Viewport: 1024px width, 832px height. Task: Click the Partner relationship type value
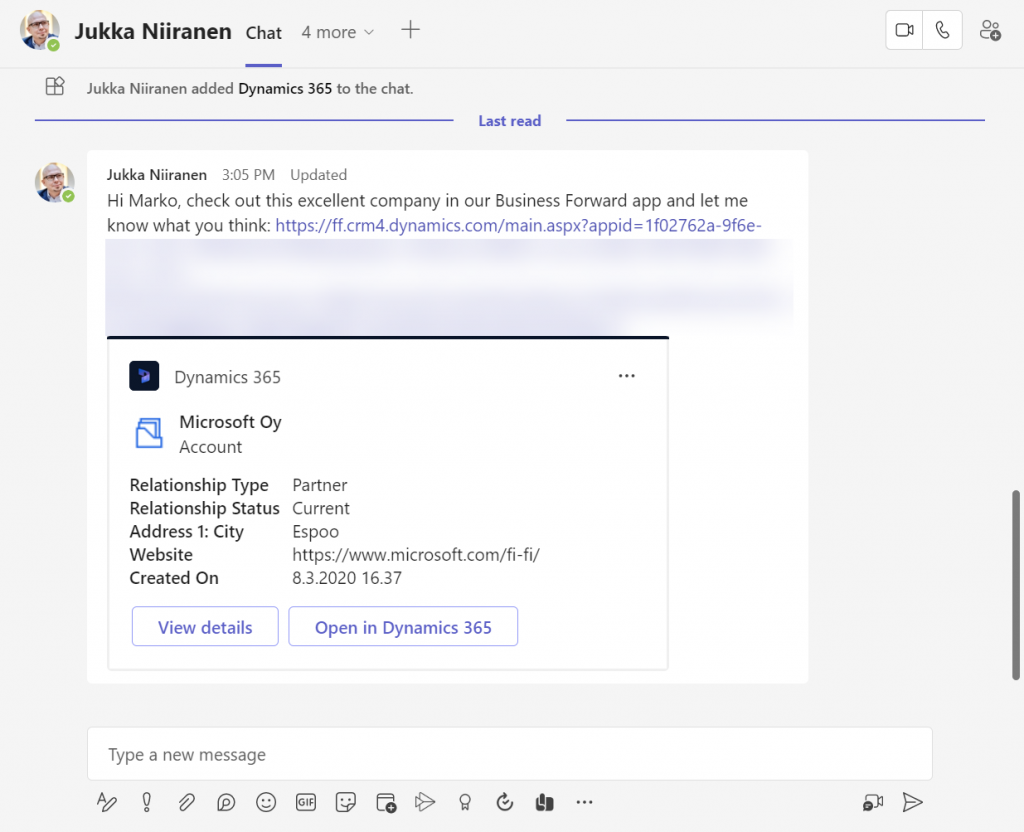(319, 485)
